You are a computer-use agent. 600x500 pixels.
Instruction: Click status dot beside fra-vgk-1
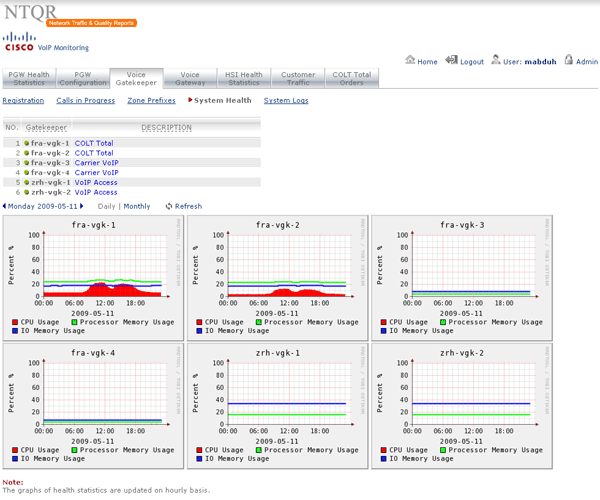pyautogui.click(x=27, y=143)
